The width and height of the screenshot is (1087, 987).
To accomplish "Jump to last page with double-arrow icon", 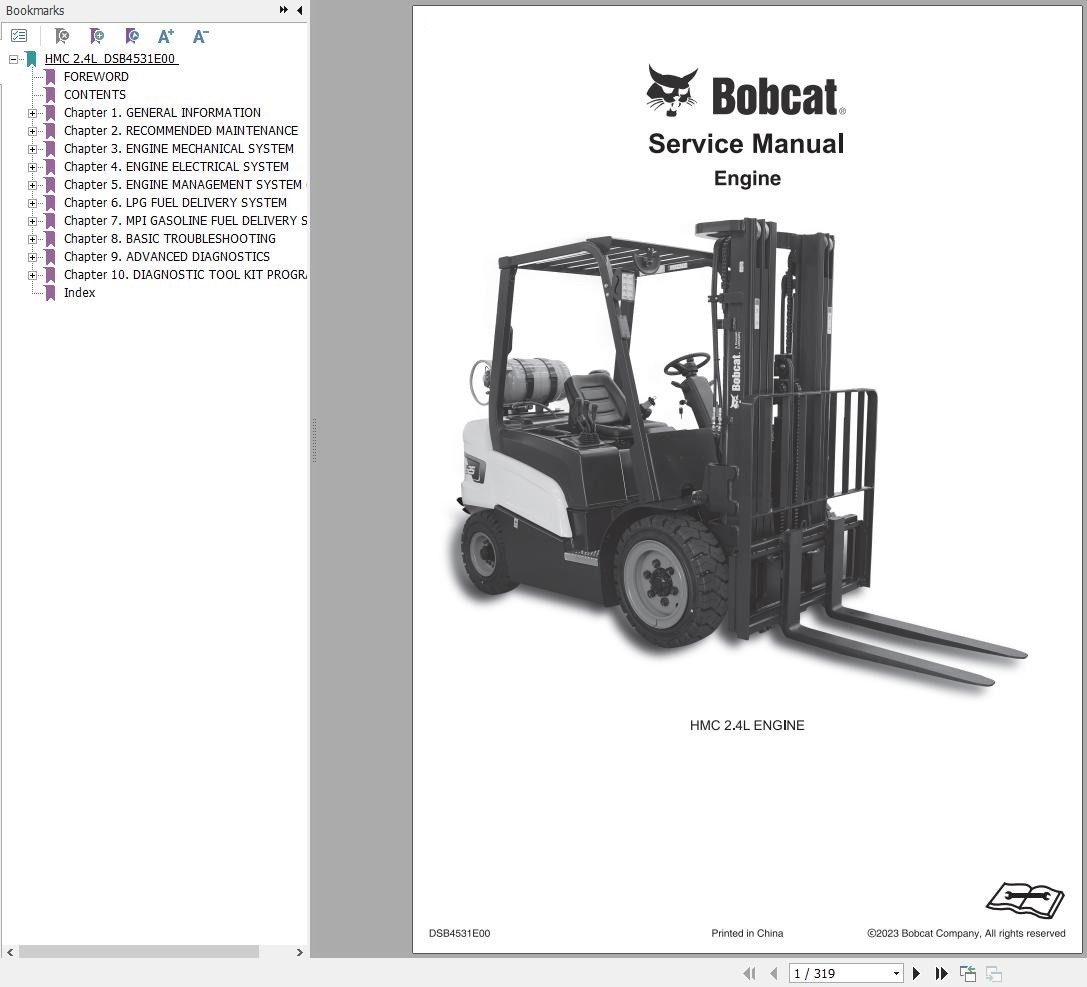I will [941, 973].
